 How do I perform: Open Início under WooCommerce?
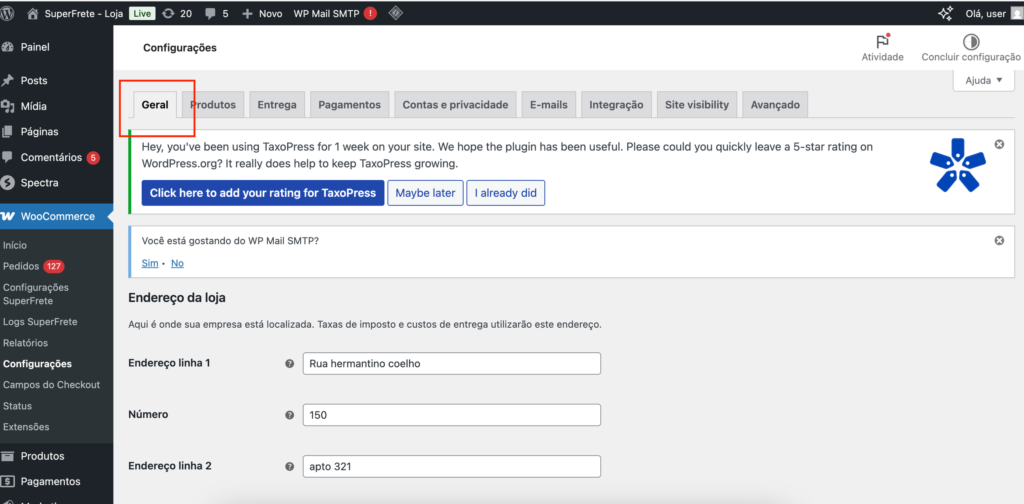point(14,245)
